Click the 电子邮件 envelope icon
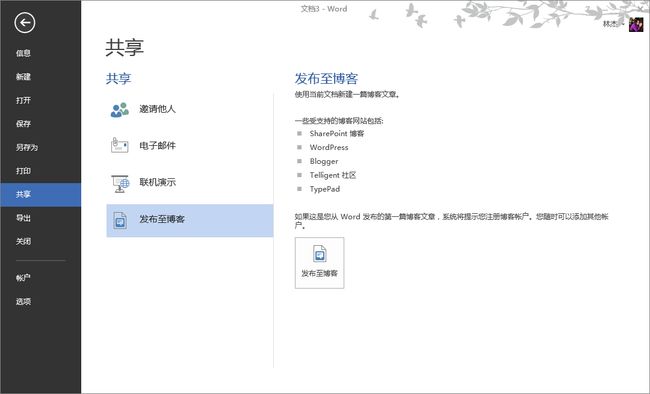 point(120,146)
